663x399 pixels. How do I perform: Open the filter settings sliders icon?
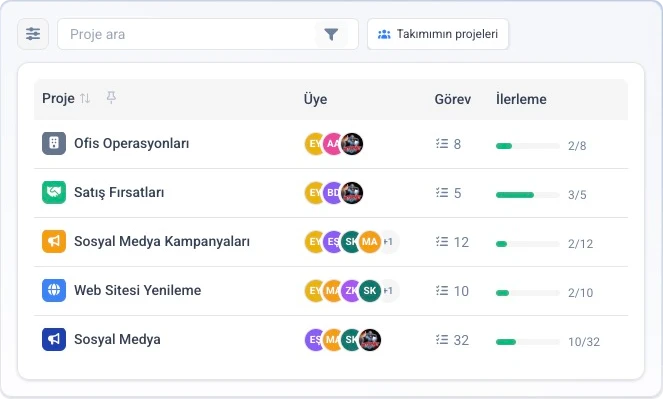33,34
